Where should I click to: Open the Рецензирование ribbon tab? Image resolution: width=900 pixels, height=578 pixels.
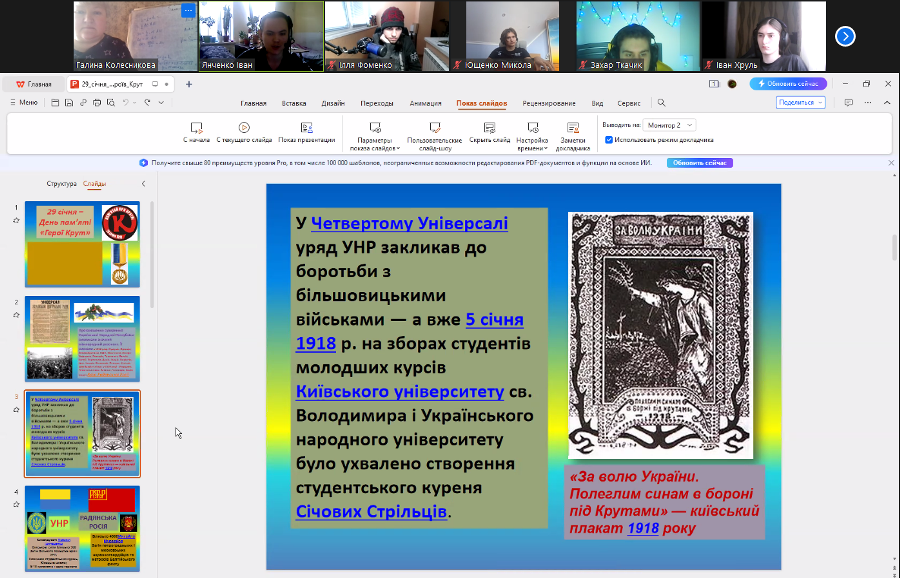tap(549, 103)
